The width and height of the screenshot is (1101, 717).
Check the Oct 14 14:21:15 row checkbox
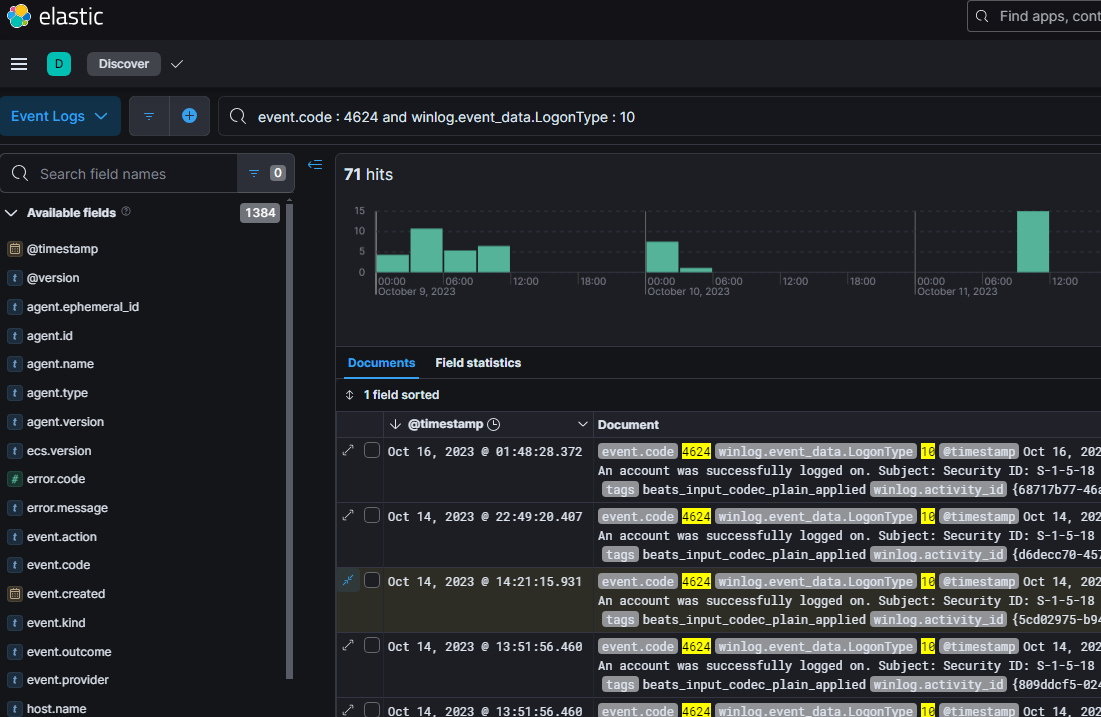coord(372,581)
